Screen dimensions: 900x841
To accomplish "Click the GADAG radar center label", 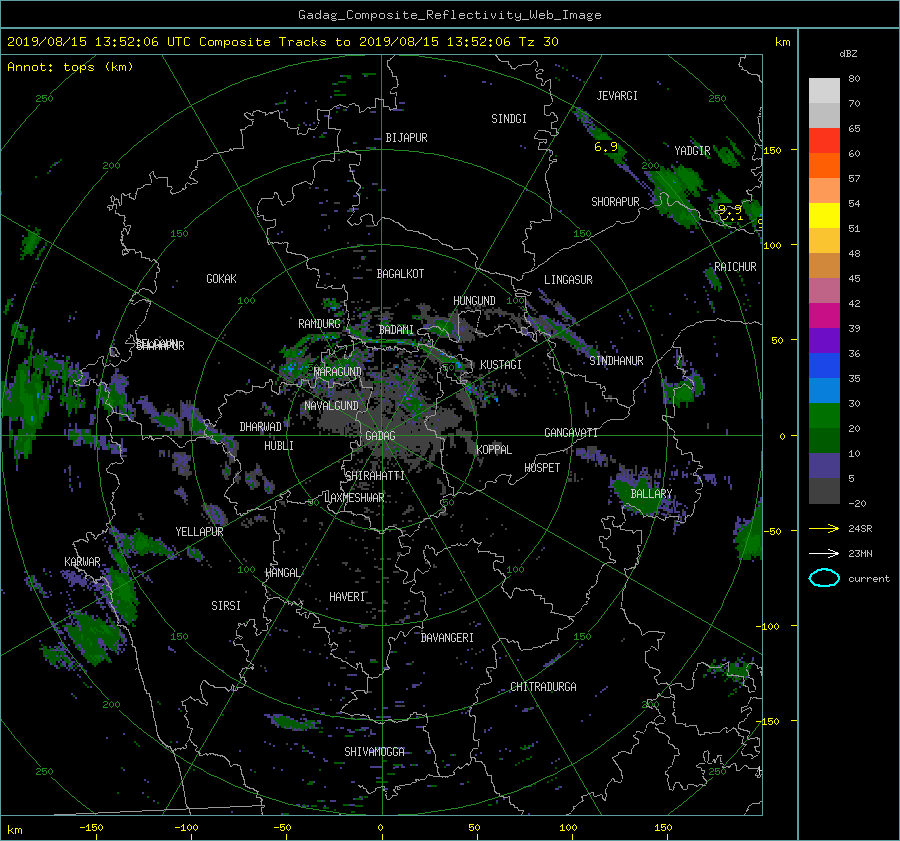I will (380, 436).
